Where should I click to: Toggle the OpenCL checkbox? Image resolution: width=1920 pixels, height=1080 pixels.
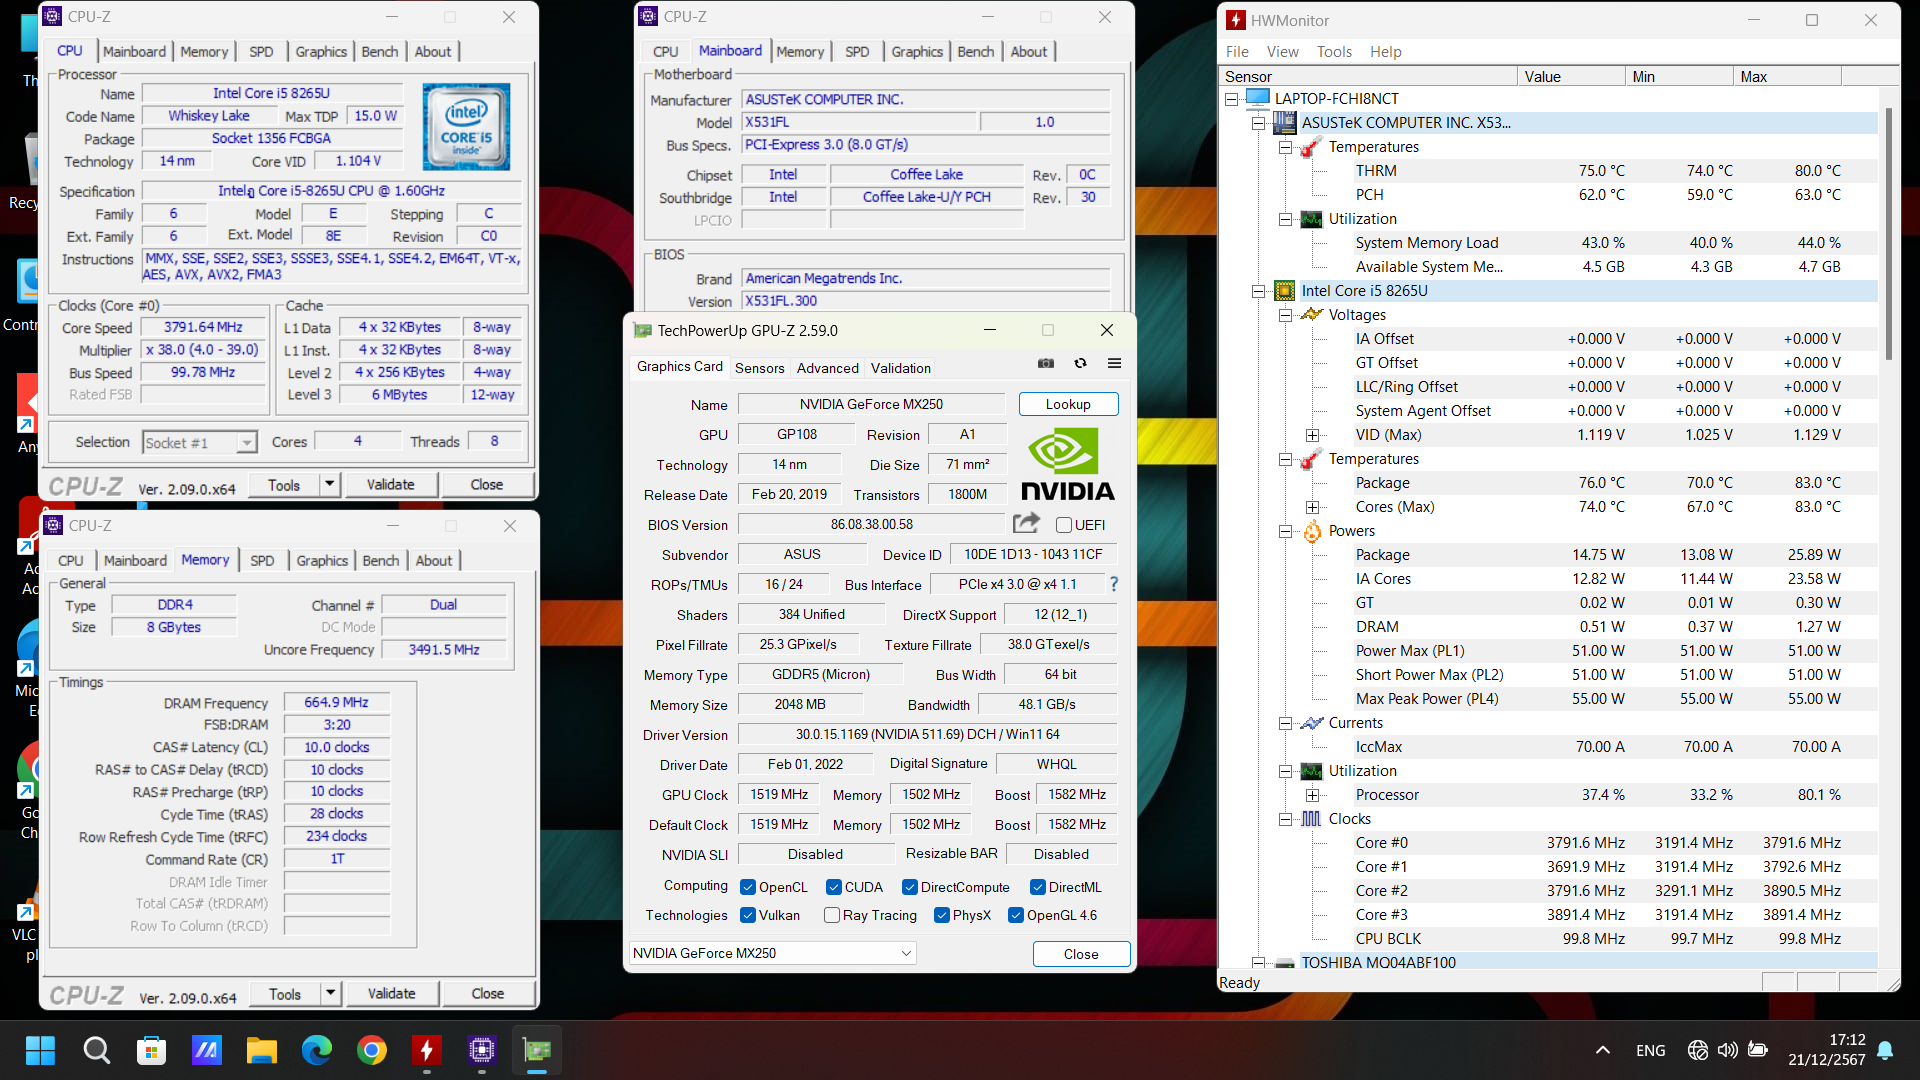point(748,887)
